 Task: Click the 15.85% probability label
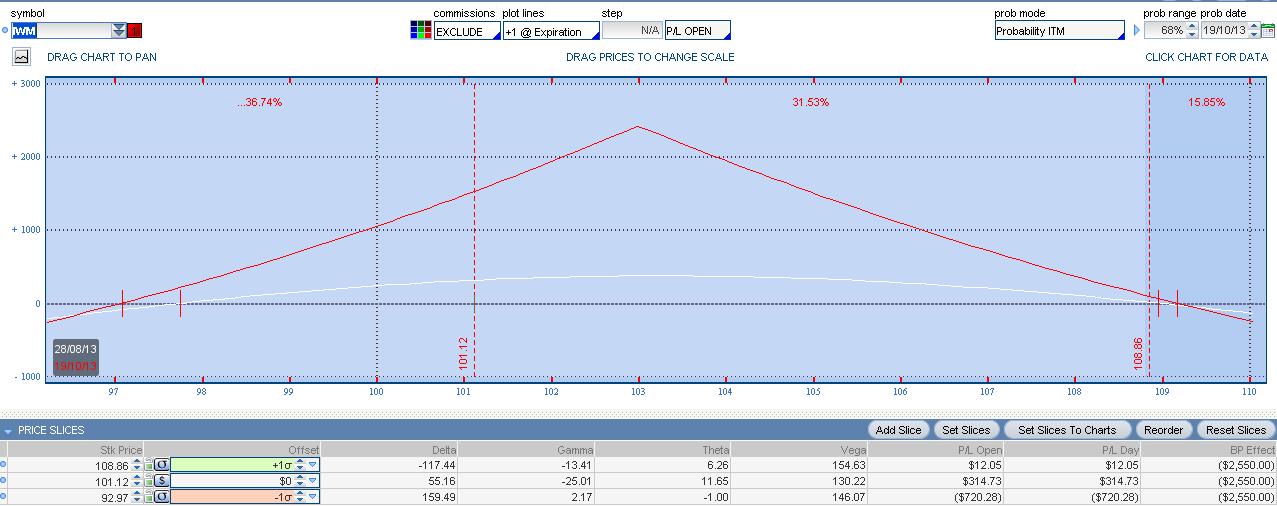(1206, 102)
